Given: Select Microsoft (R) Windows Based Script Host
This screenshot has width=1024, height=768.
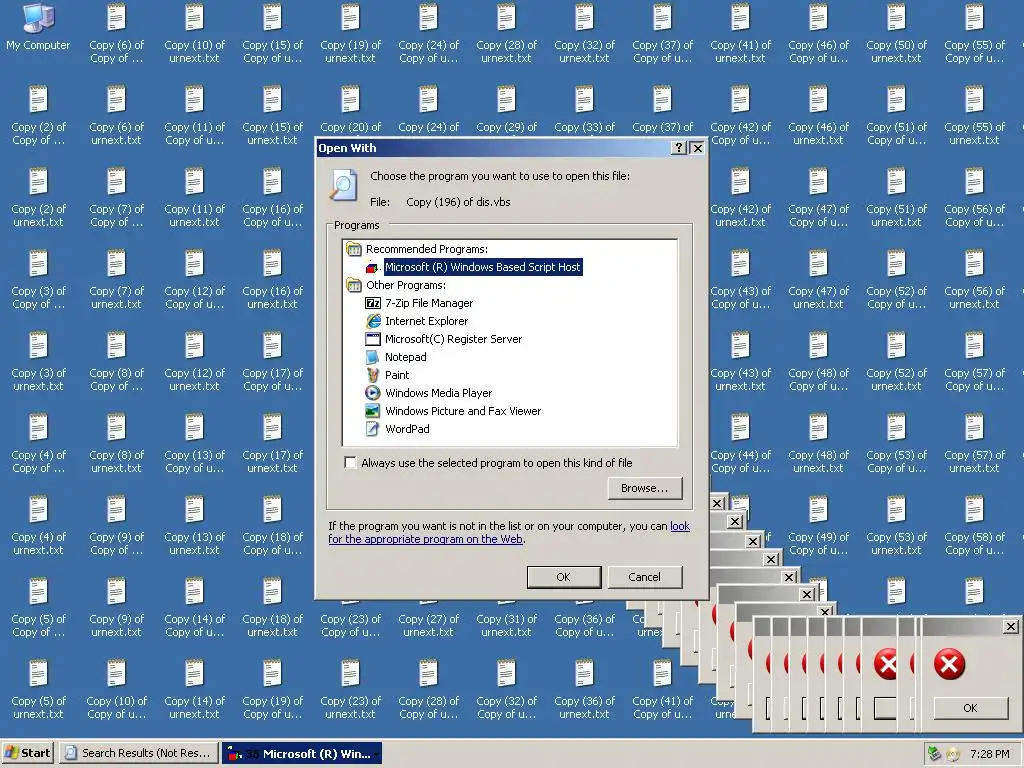Looking at the screenshot, I should click(483, 267).
